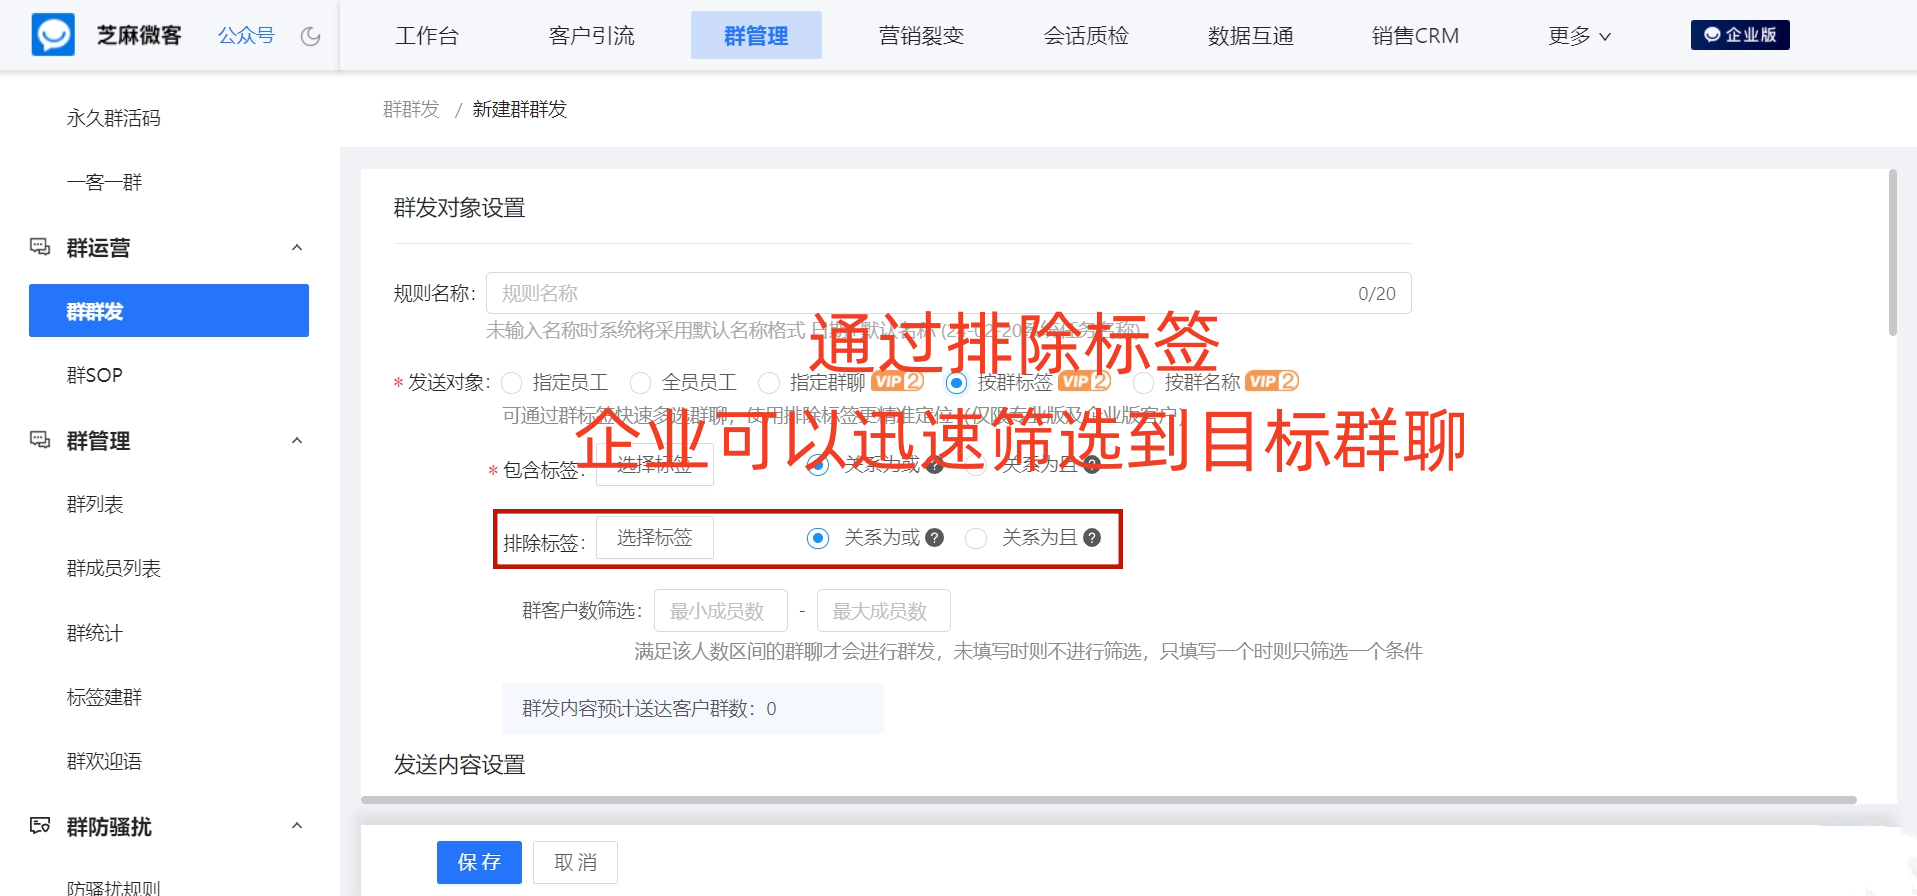1917x896 pixels.
Task: Open 群群发 in sidebar
Action: pos(169,311)
